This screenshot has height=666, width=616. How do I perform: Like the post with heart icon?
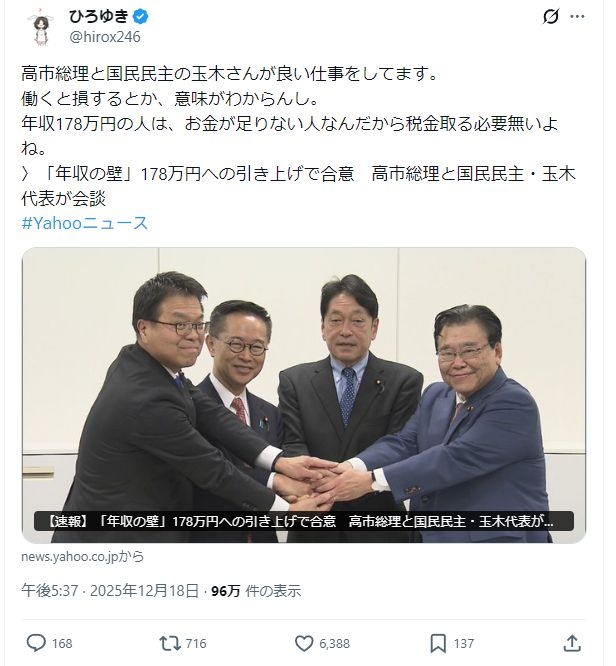tap(304, 643)
